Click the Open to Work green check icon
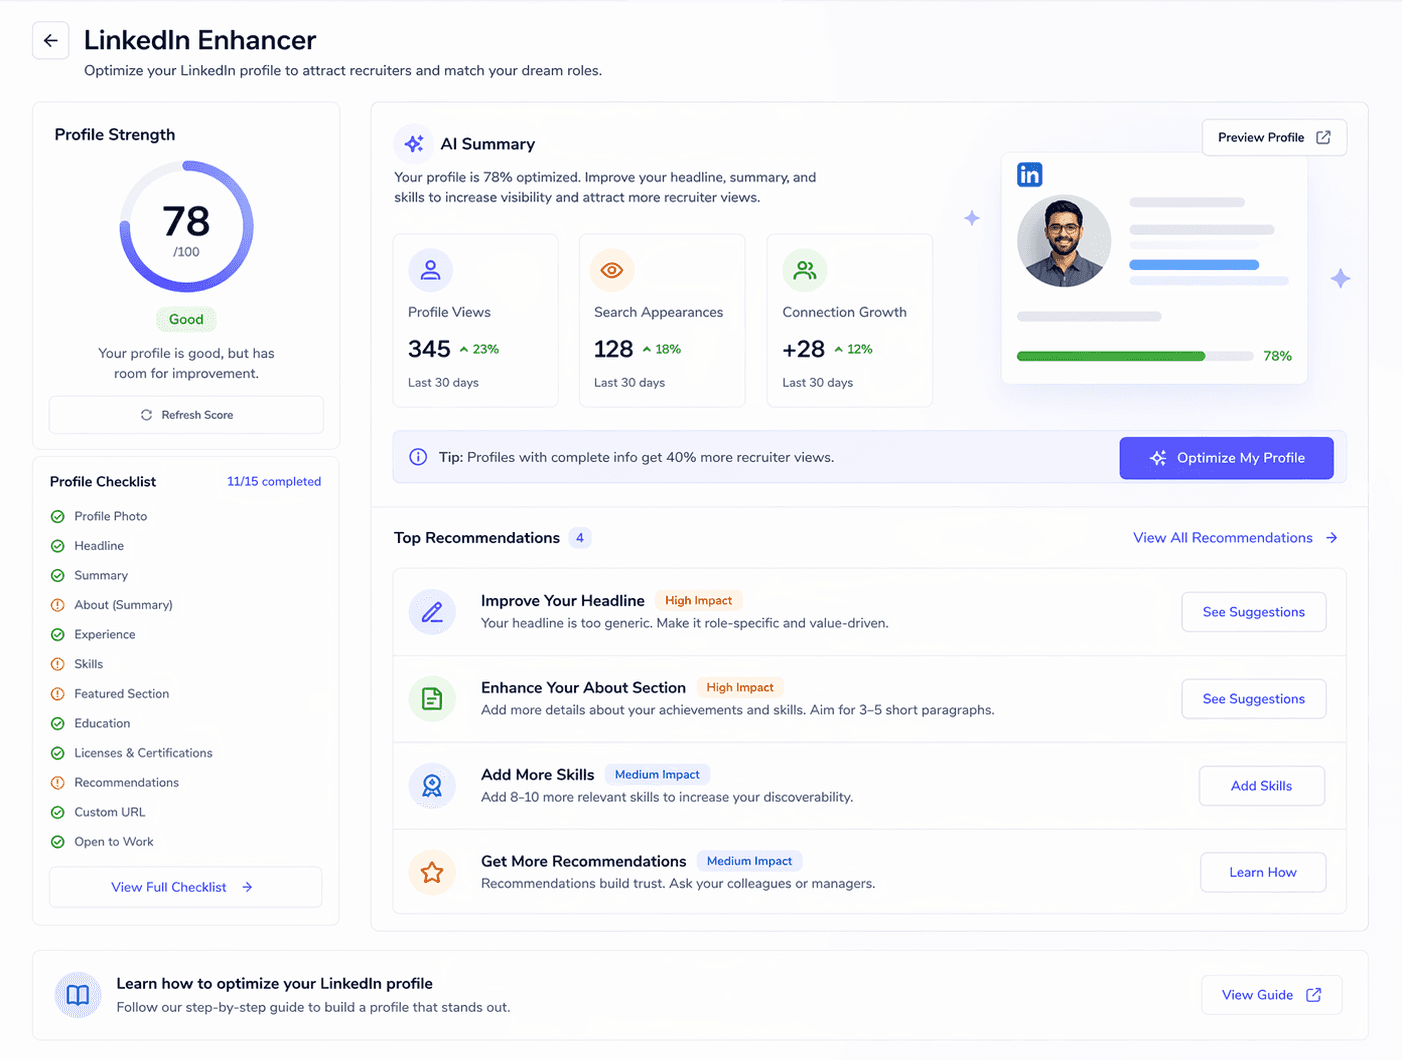 (58, 842)
